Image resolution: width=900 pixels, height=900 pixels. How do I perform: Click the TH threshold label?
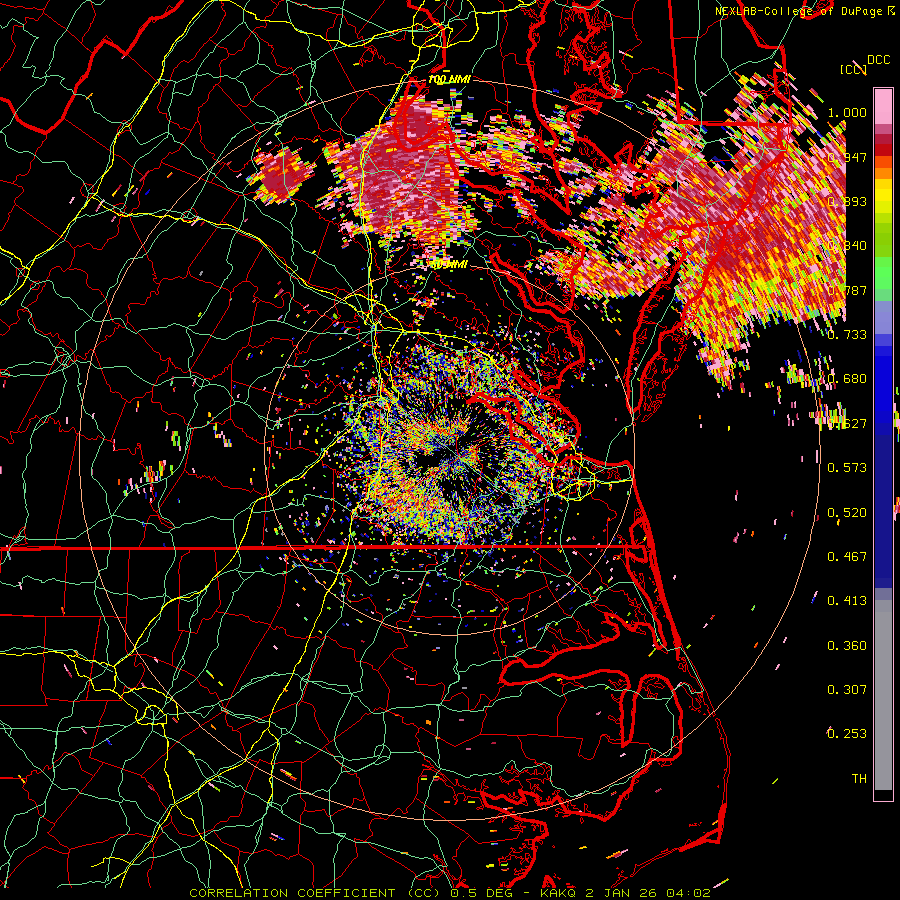point(859,779)
